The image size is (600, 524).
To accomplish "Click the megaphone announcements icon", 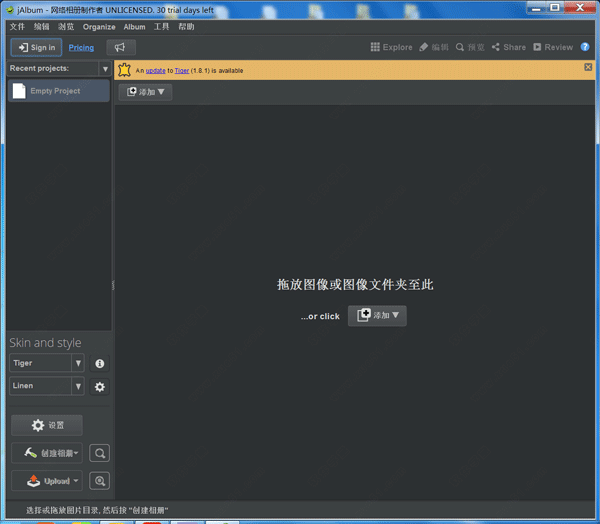I will pos(120,47).
